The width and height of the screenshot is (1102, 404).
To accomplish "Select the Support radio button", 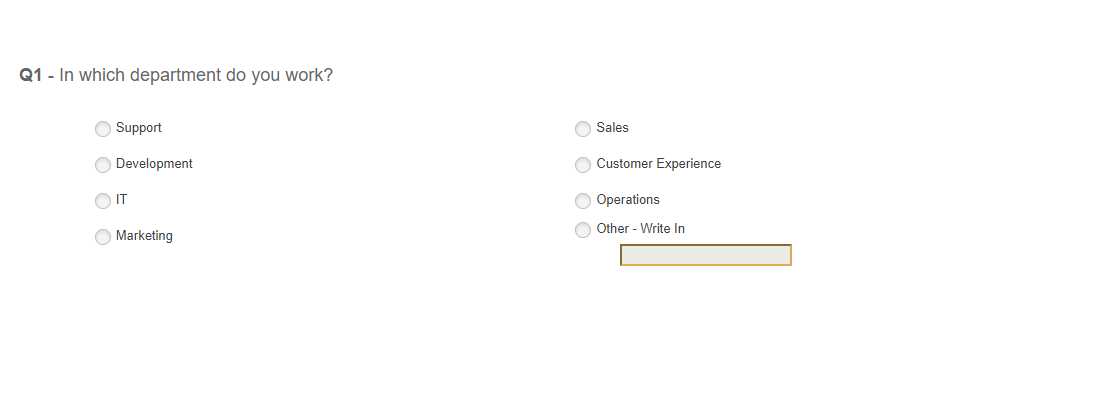I will click(103, 129).
